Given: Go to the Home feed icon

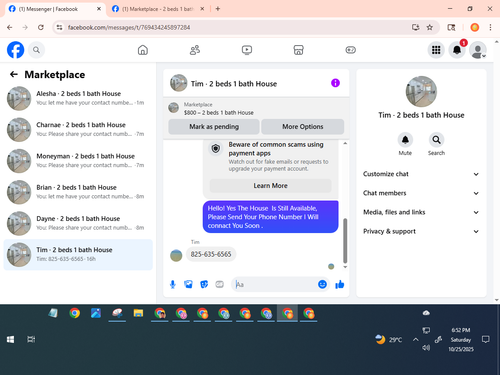Looking at the screenshot, I should 143,50.
